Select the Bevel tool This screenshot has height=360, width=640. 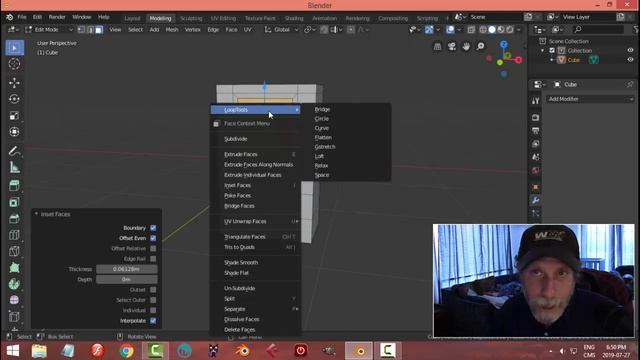[14, 219]
